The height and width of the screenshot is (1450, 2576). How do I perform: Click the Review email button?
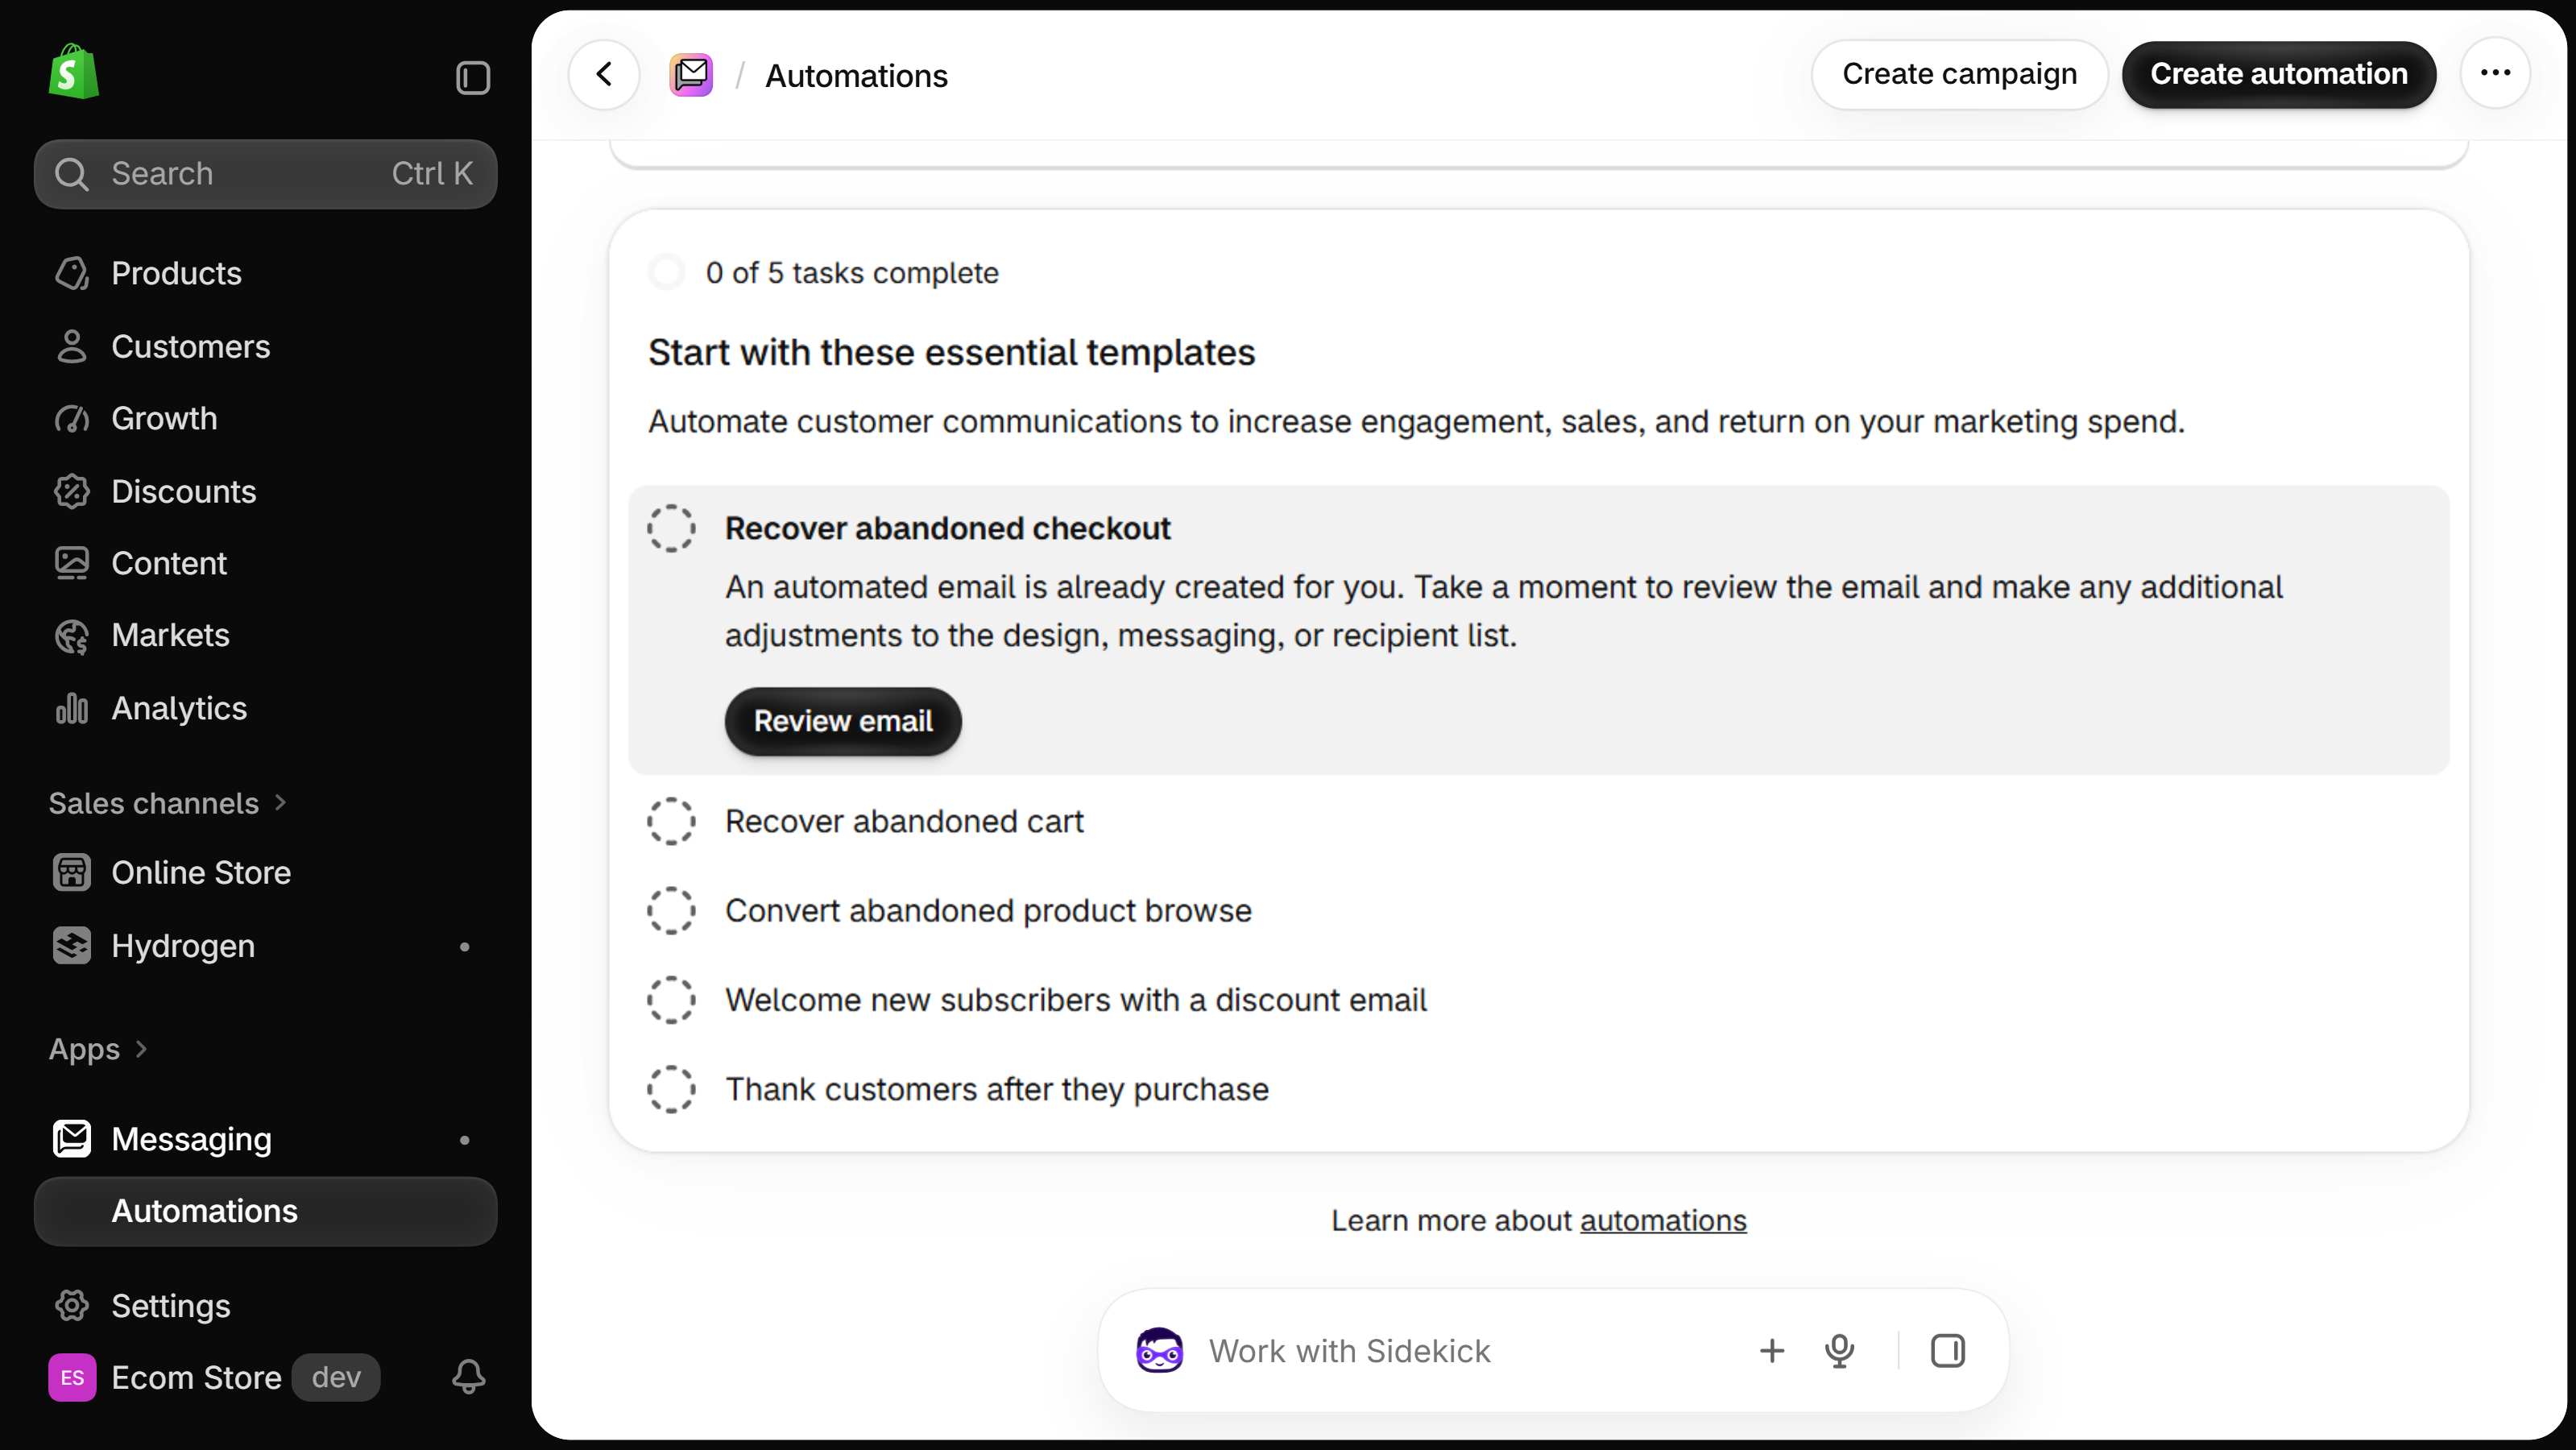pyautogui.click(x=843, y=721)
